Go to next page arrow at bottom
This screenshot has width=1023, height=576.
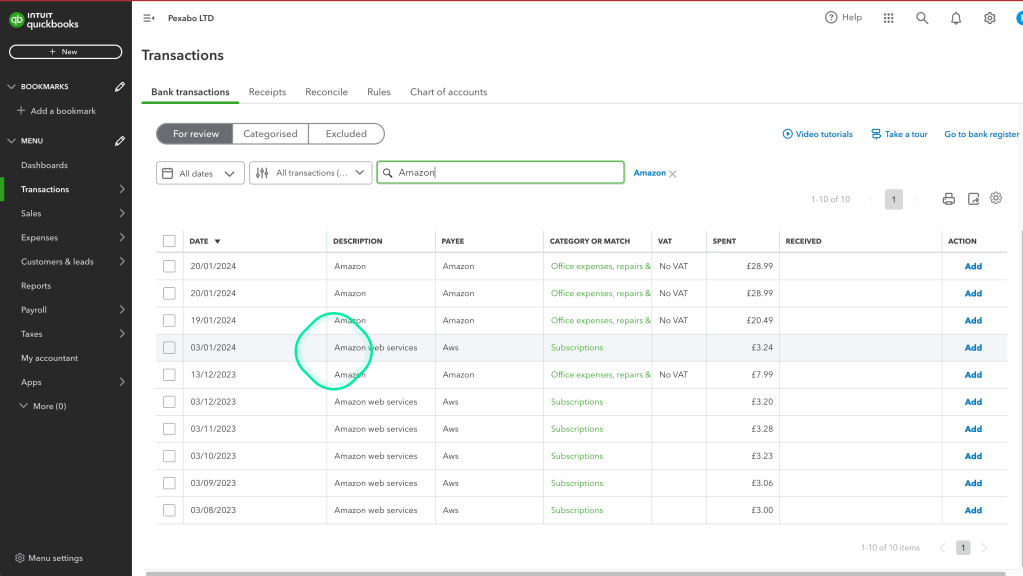pos(984,548)
